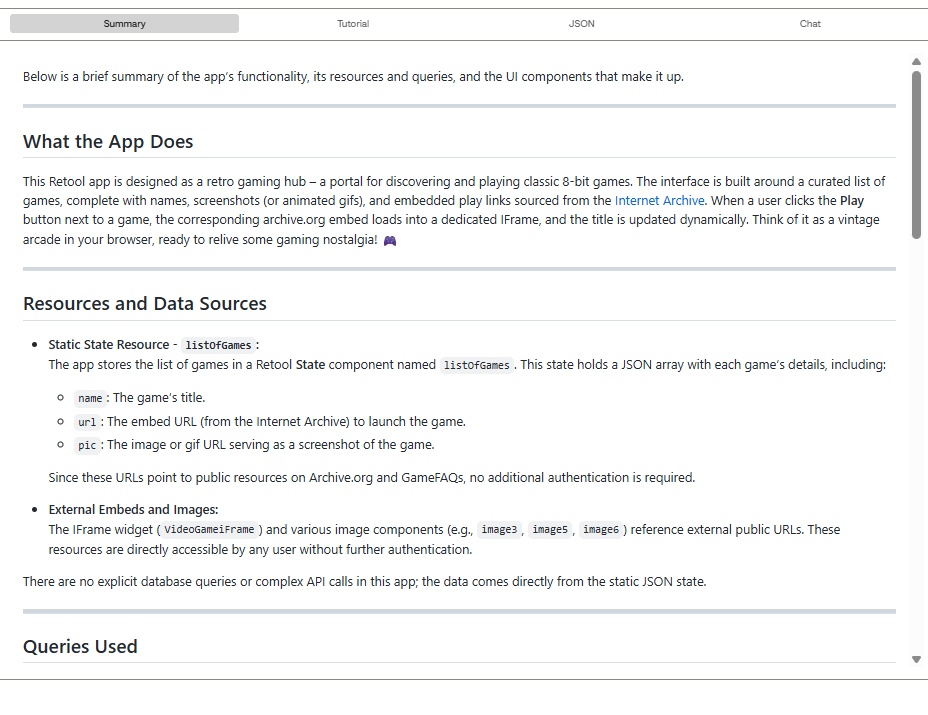Click the listOfGames code label in the Static State Resource bullet
Image resolution: width=928 pixels, height=715 pixels.
218,345
